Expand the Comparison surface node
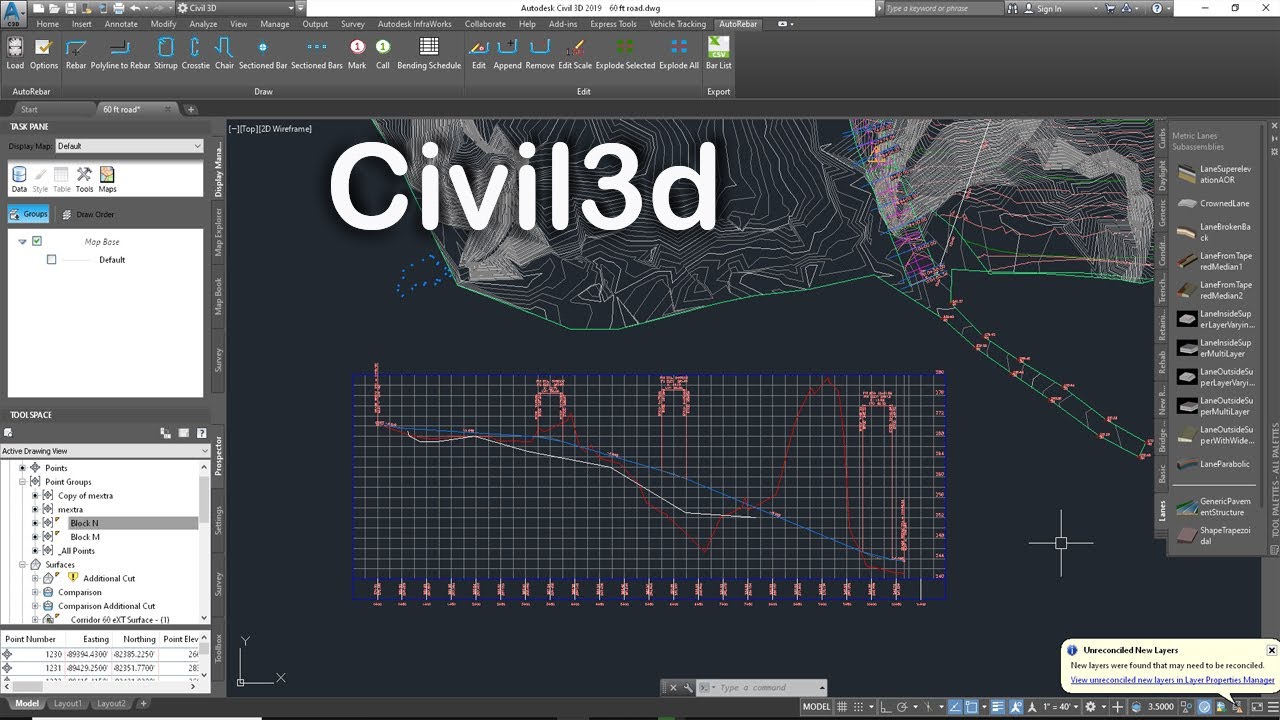 [x=35, y=592]
